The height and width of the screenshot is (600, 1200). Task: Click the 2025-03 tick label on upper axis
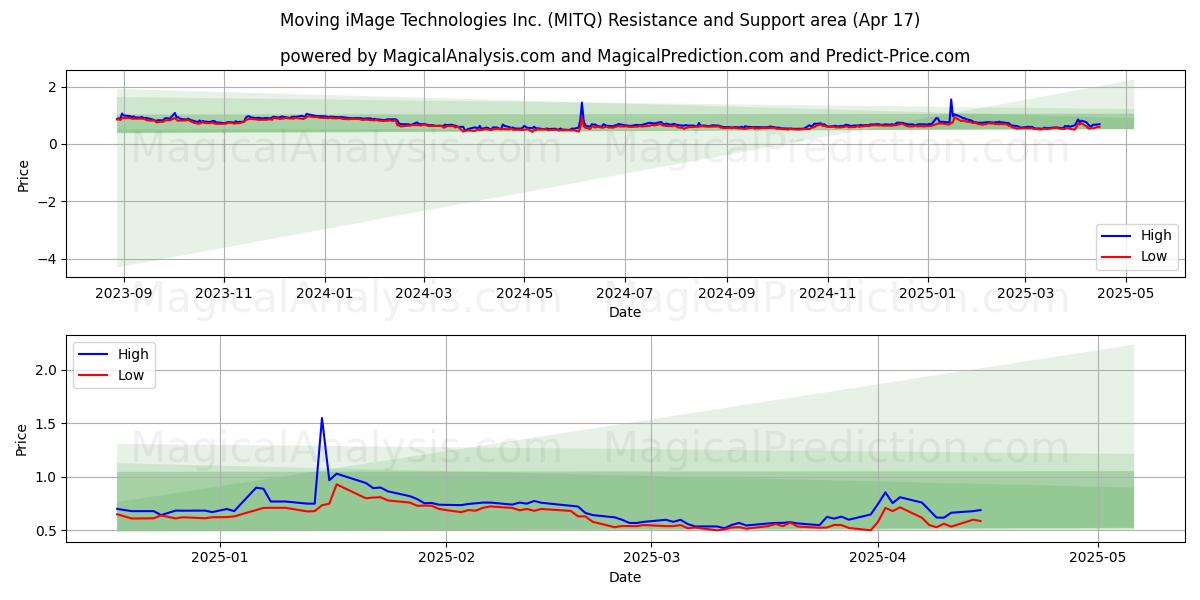[1024, 294]
